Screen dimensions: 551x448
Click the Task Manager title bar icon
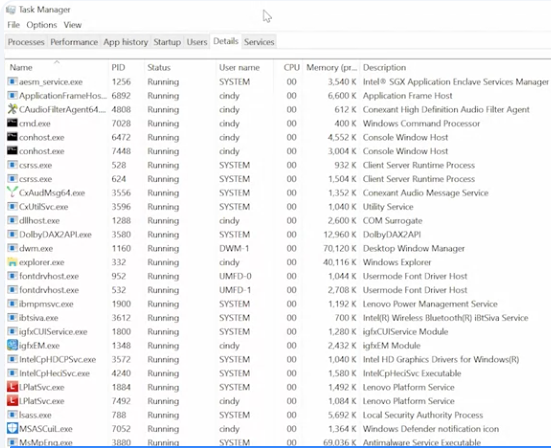click(11, 9)
